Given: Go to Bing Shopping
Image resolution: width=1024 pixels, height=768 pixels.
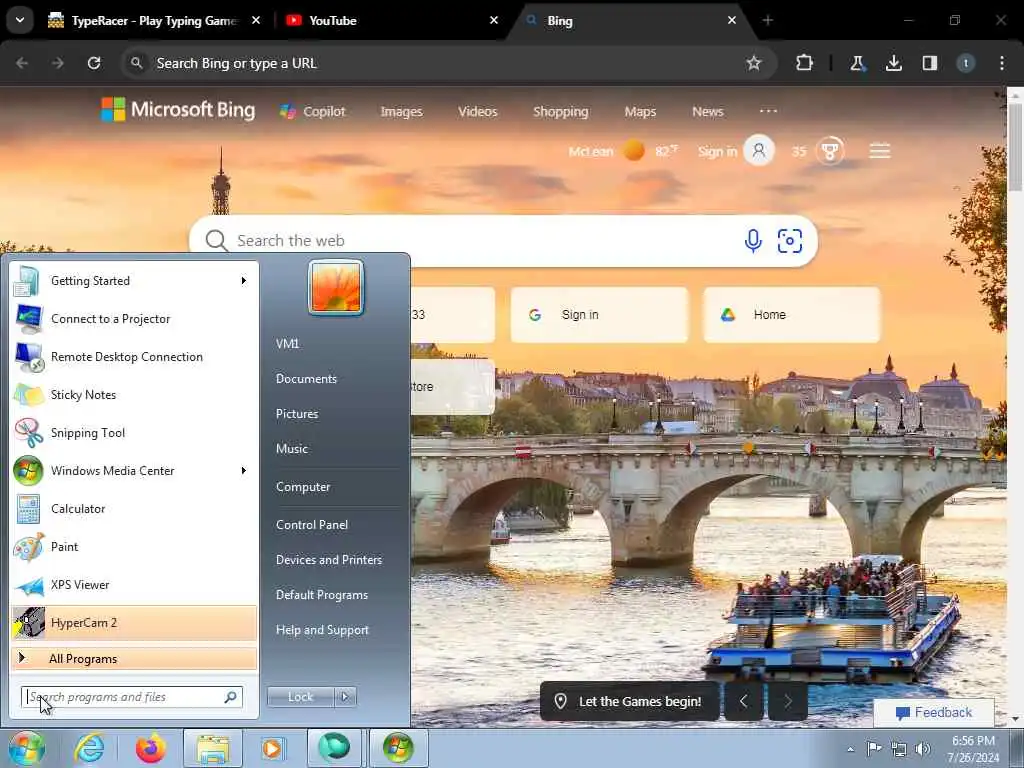Looking at the screenshot, I should [x=560, y=112].
